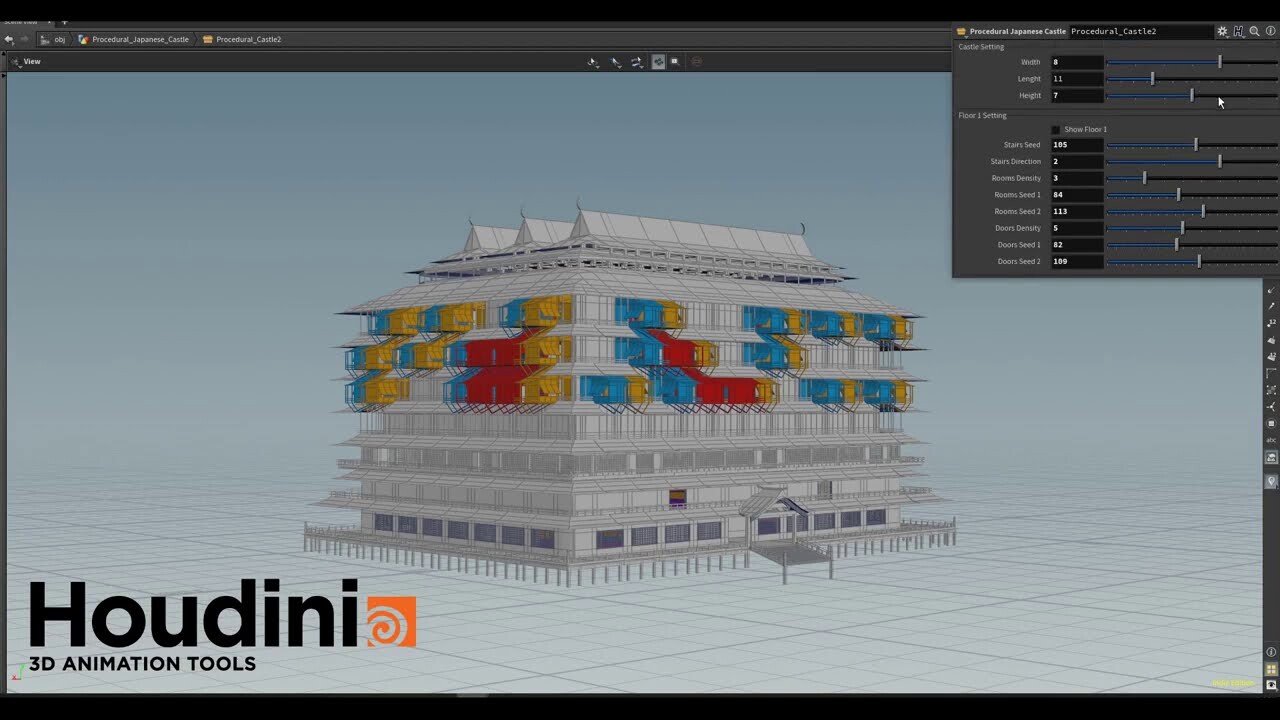Enable the Show Floor 1 checkbox

point(1056,129)
